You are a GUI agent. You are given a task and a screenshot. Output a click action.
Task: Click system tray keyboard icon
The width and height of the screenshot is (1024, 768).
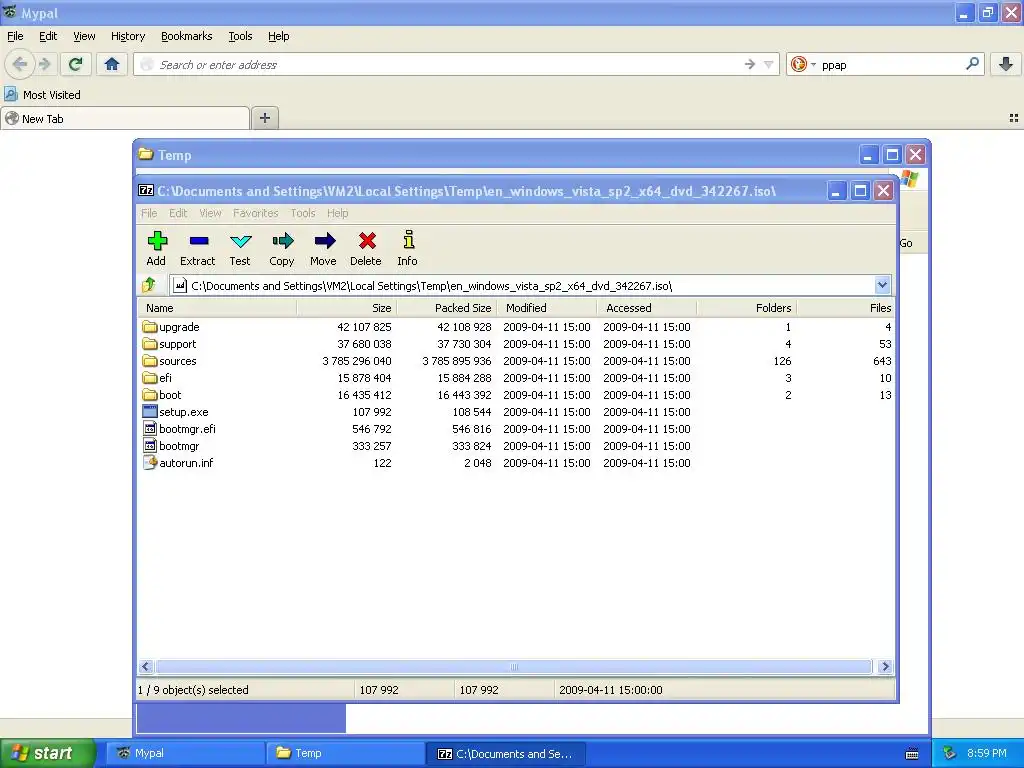click(912, 754)
